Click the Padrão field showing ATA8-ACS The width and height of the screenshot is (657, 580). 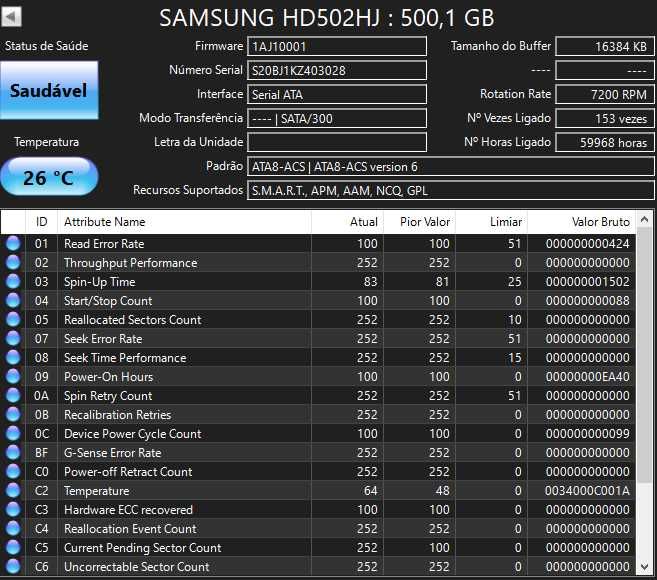point(450,166)
